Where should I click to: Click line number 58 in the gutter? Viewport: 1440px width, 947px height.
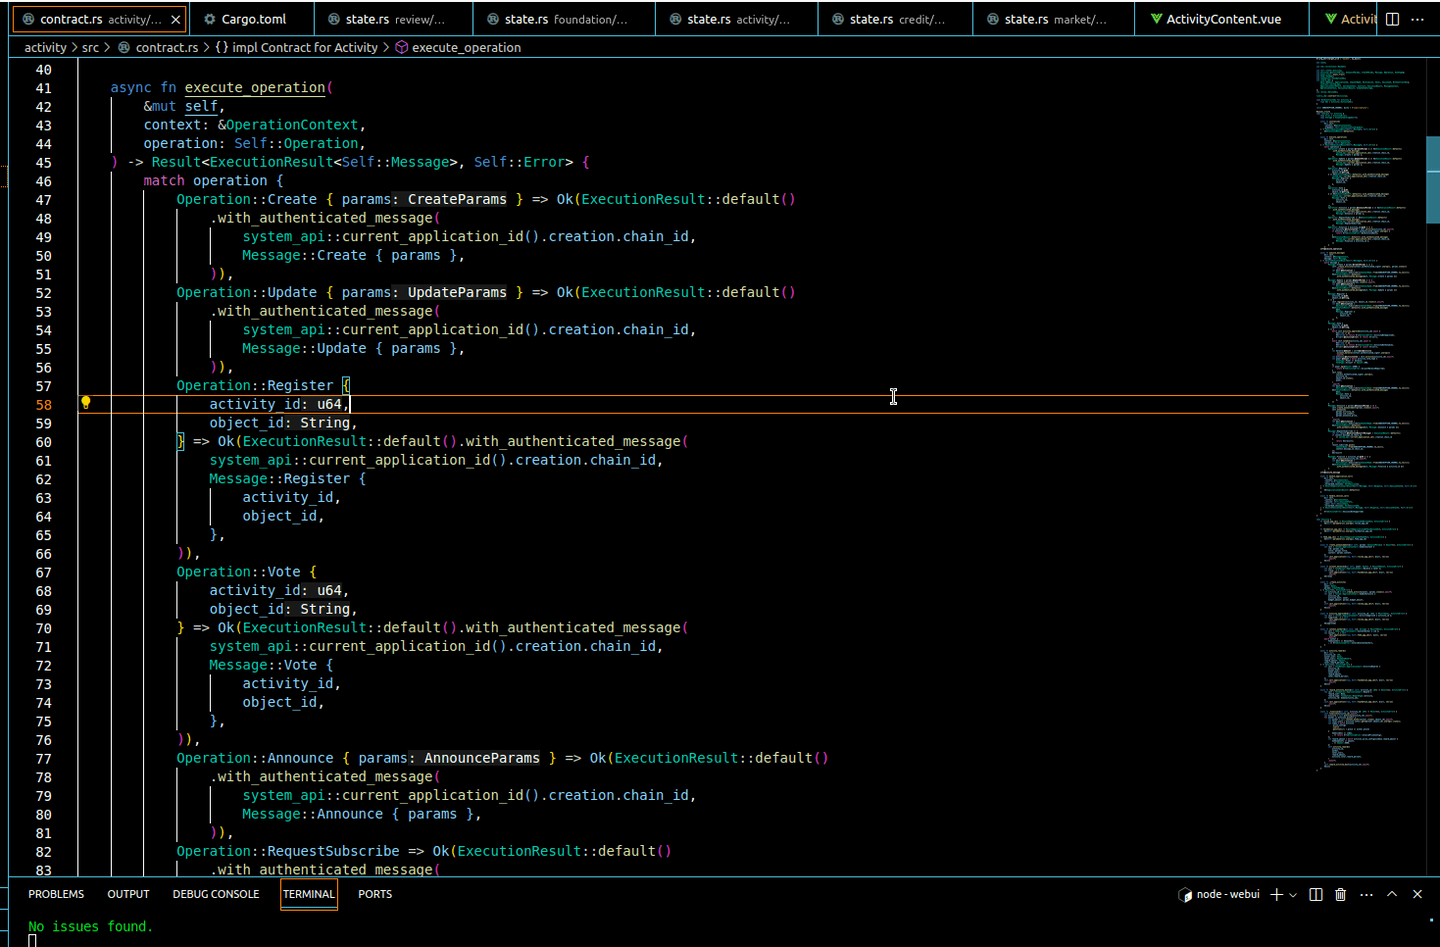44,404
